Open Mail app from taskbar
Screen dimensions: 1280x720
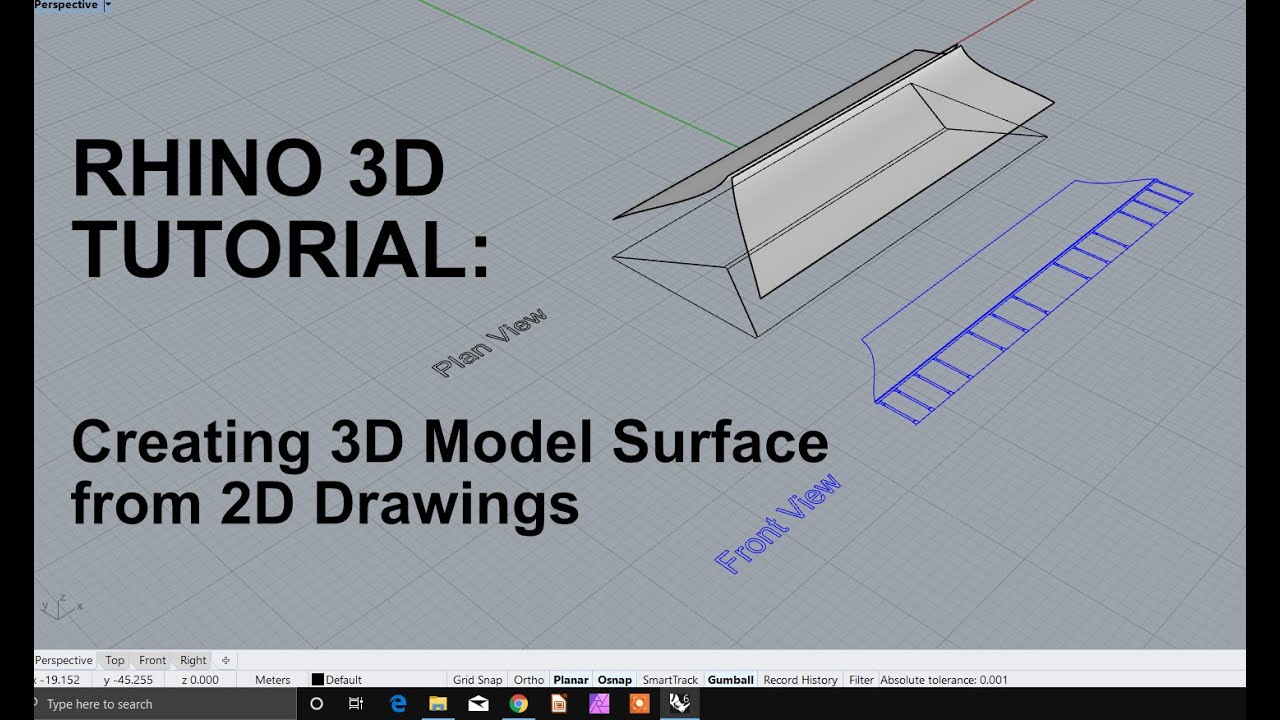pos(478,704)
